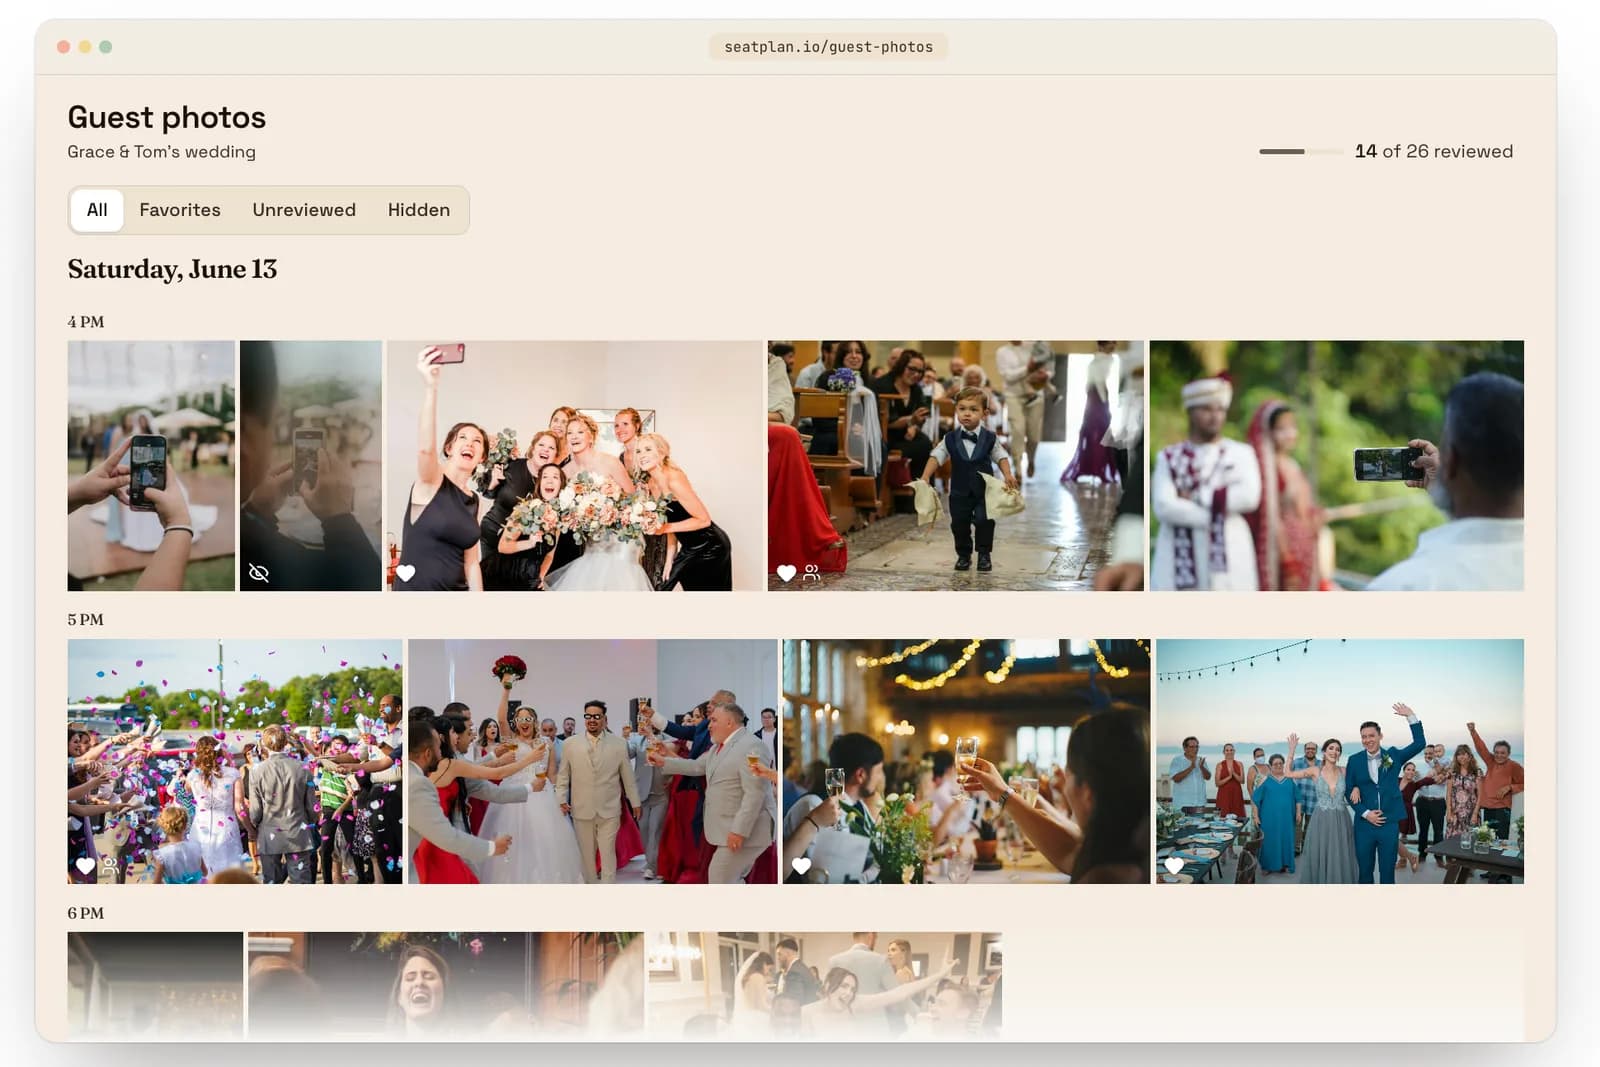This screenshot has height=1067, width=1600.
Task: Minimize the window with the yellow button
Action: pos(85,47)
